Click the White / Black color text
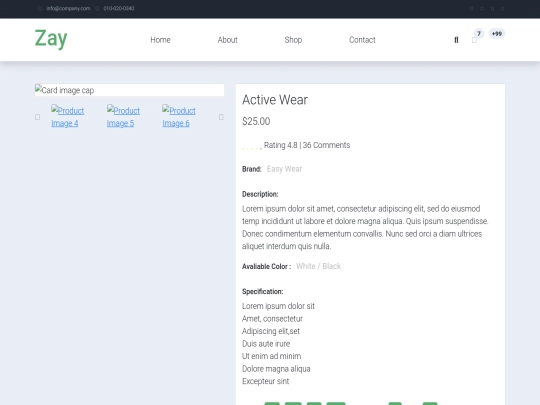The width and height of the screenshot is (540, 405). (319, 266)
